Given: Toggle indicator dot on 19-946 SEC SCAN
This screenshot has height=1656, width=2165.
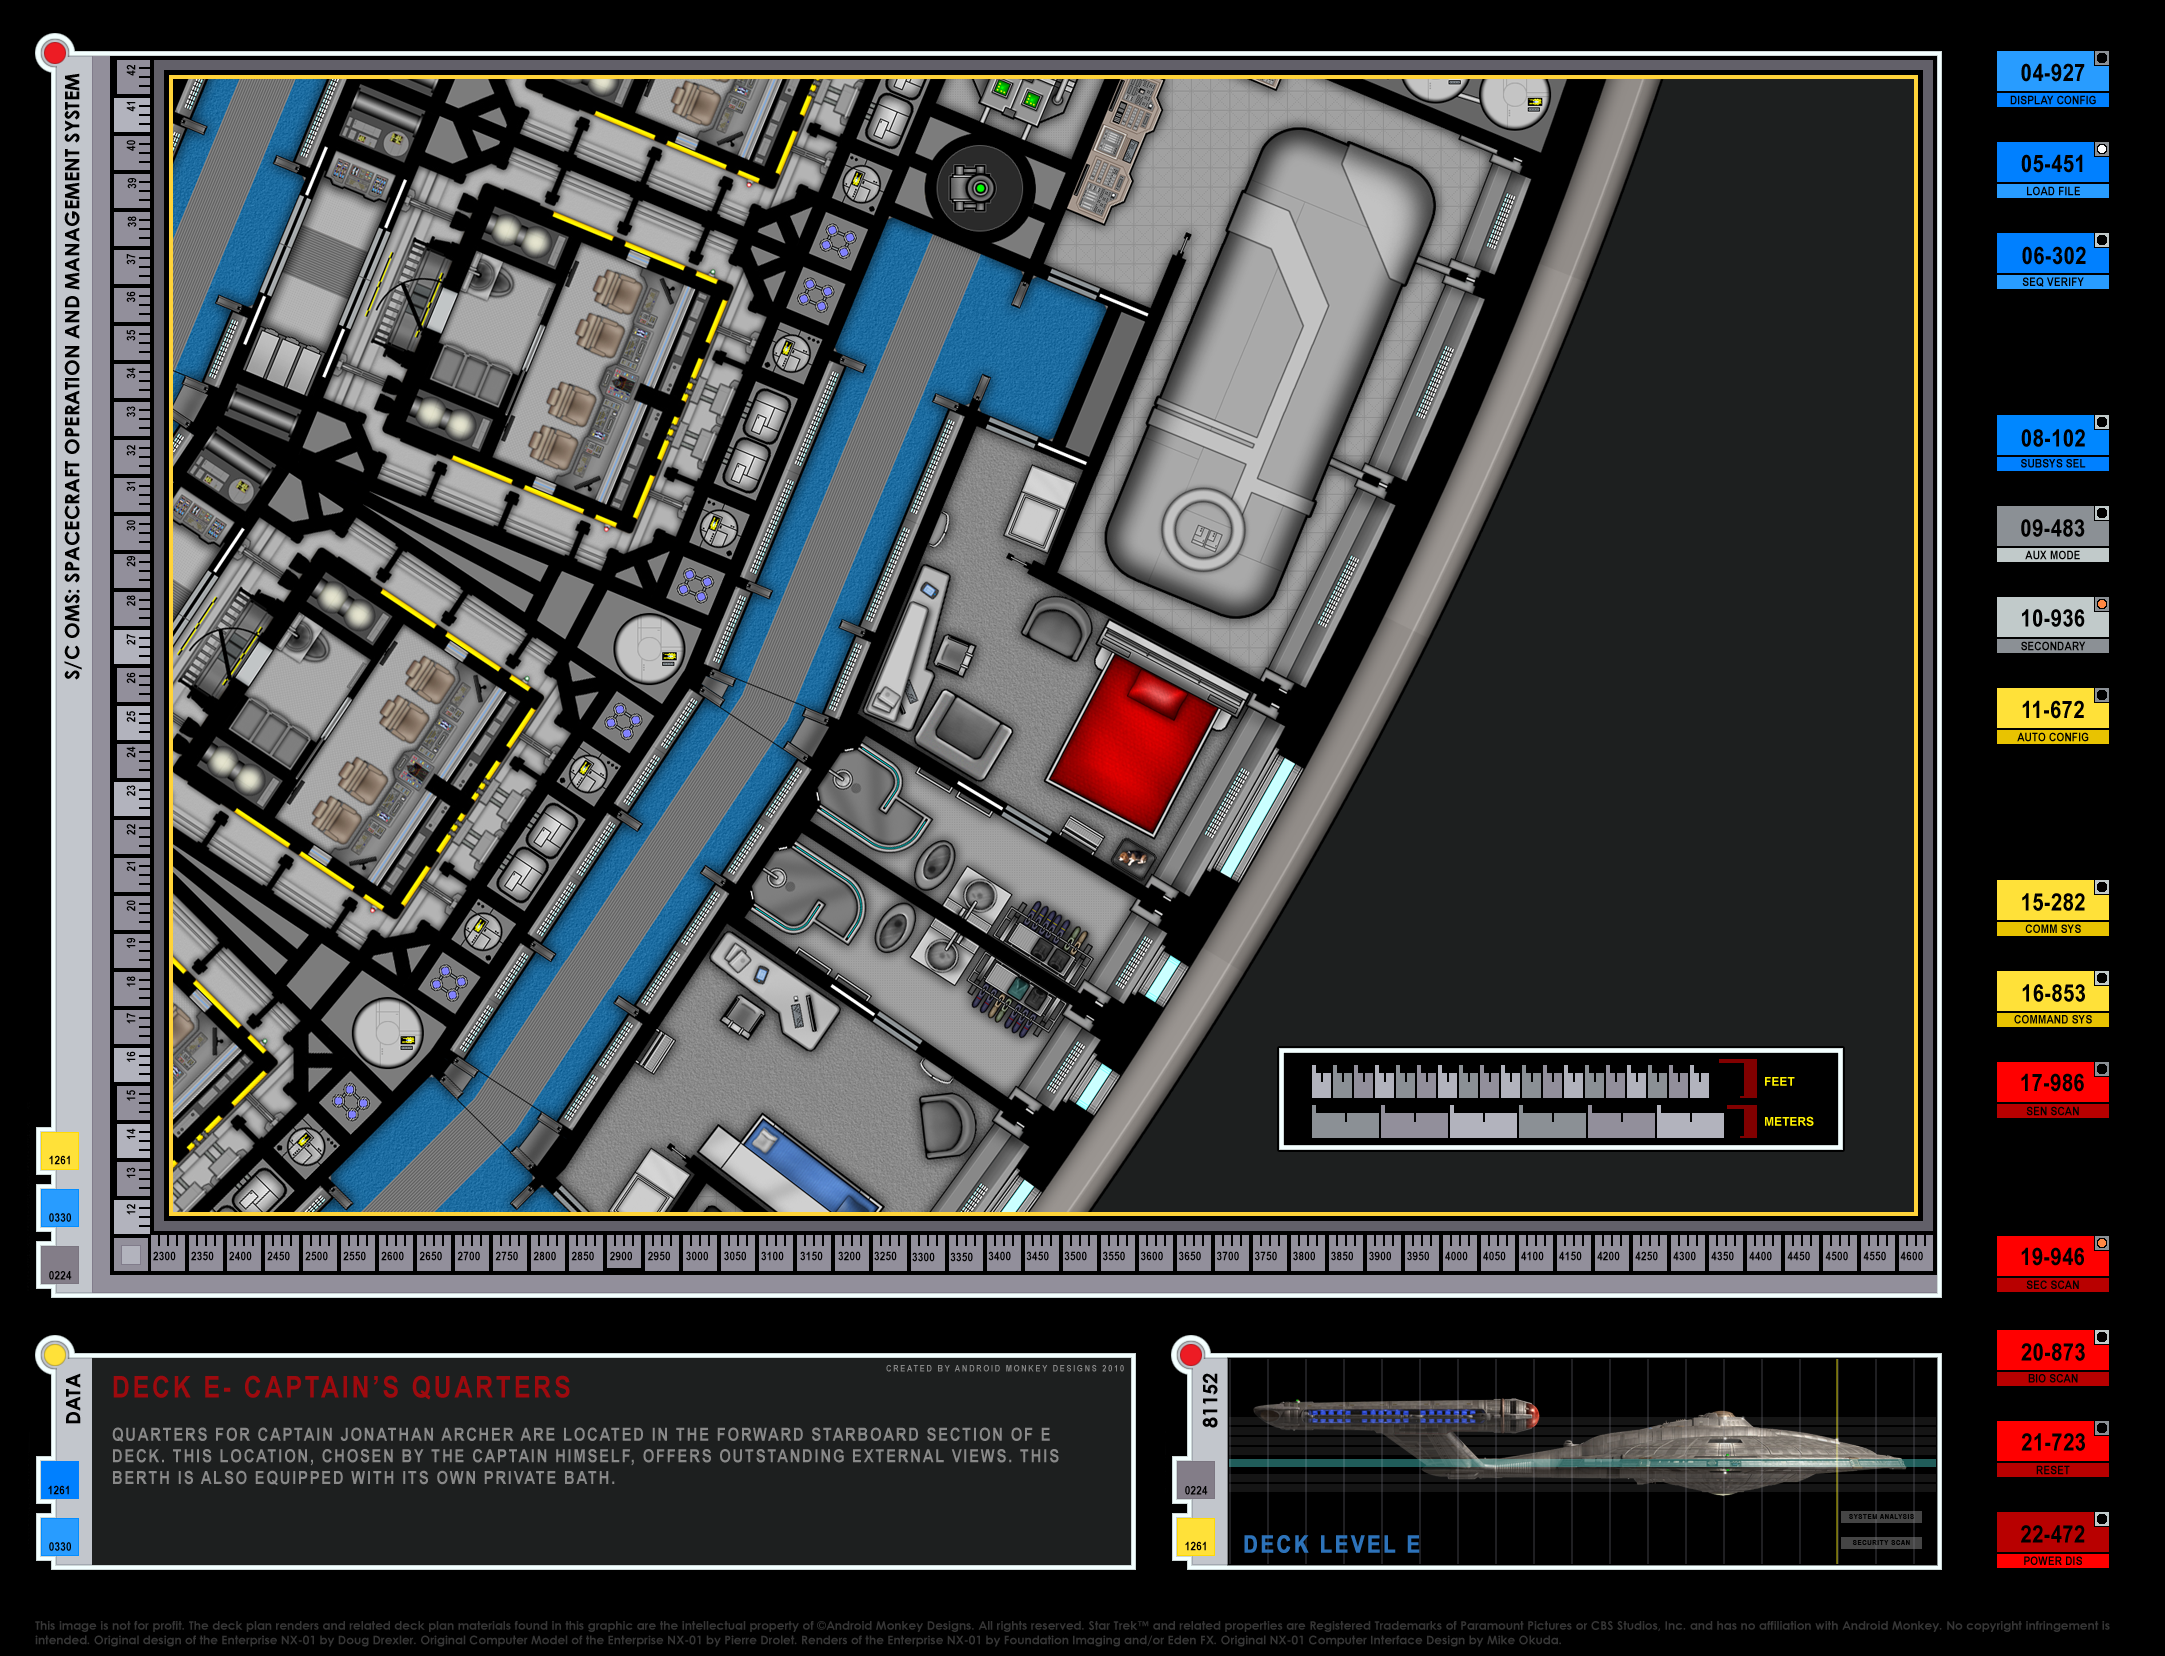Looking at the screenshot, I should click(2102, 1243).
